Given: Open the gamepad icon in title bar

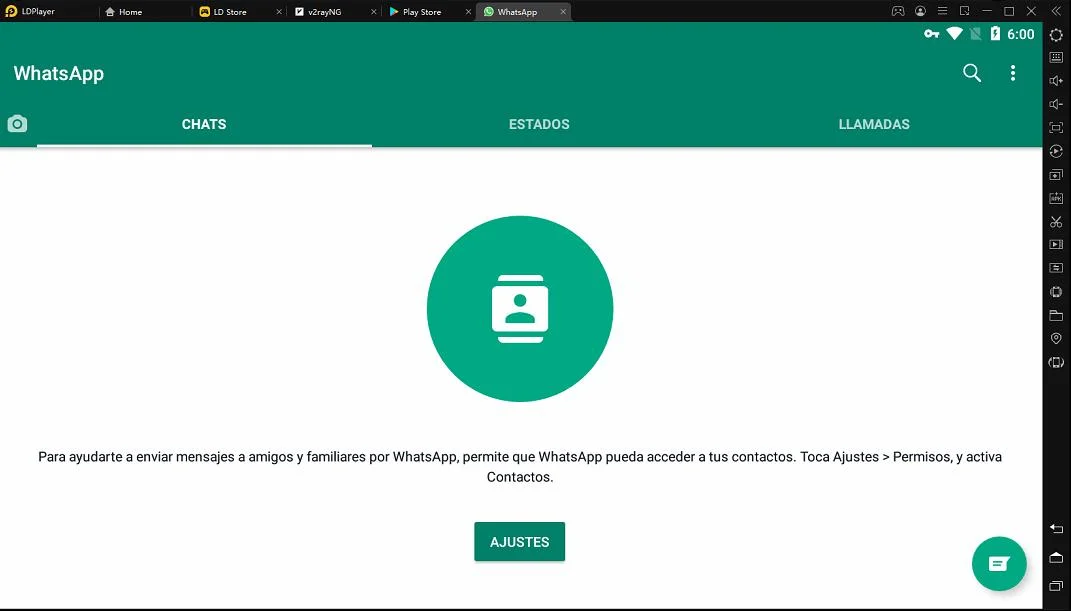Looking at the screenshot, I should point(898,11).
